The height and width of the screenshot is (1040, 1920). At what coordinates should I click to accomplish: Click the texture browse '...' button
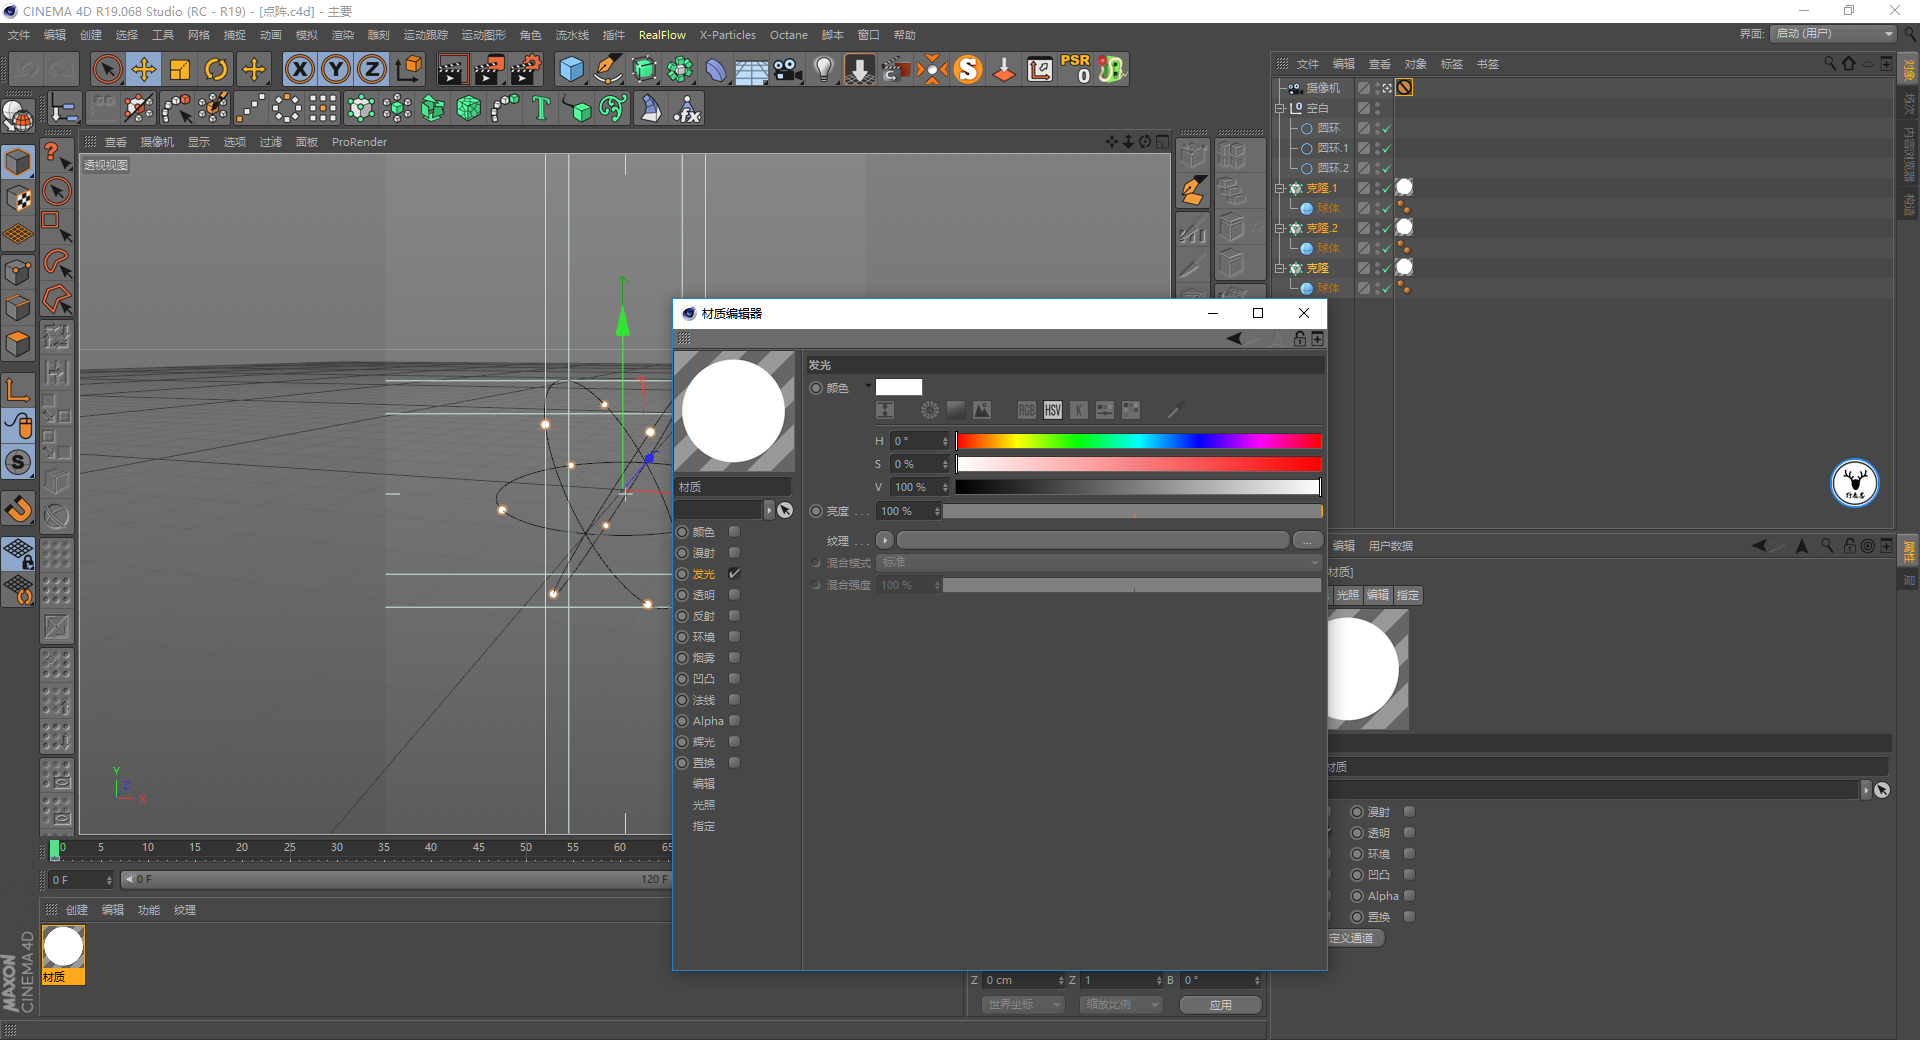pos(1307,540)
